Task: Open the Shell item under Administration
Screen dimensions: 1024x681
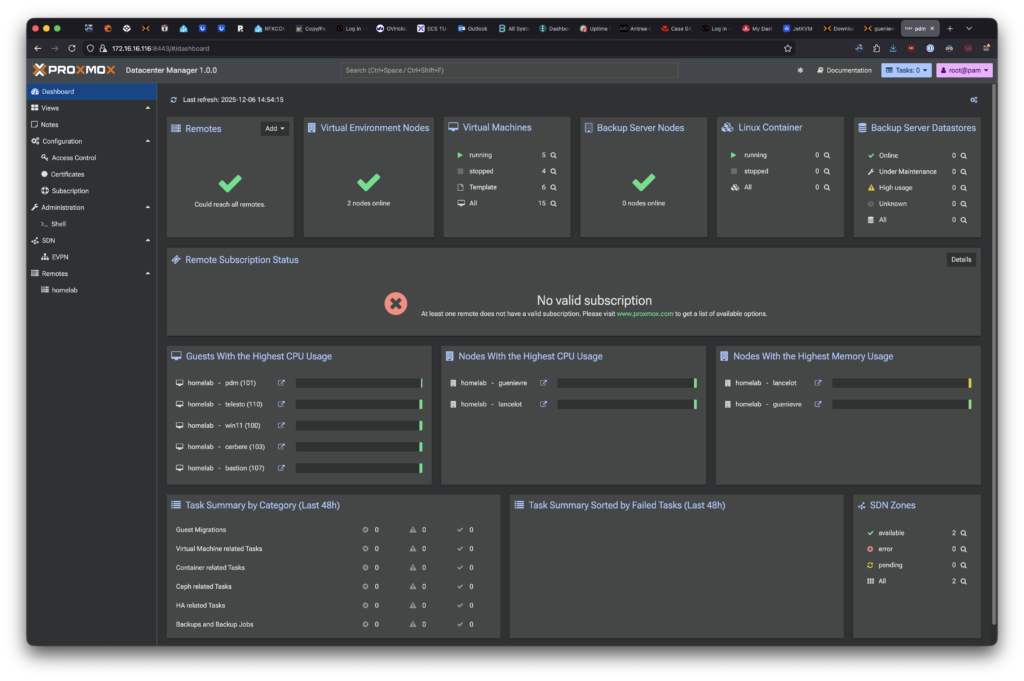Action: [x=59, y=224]
